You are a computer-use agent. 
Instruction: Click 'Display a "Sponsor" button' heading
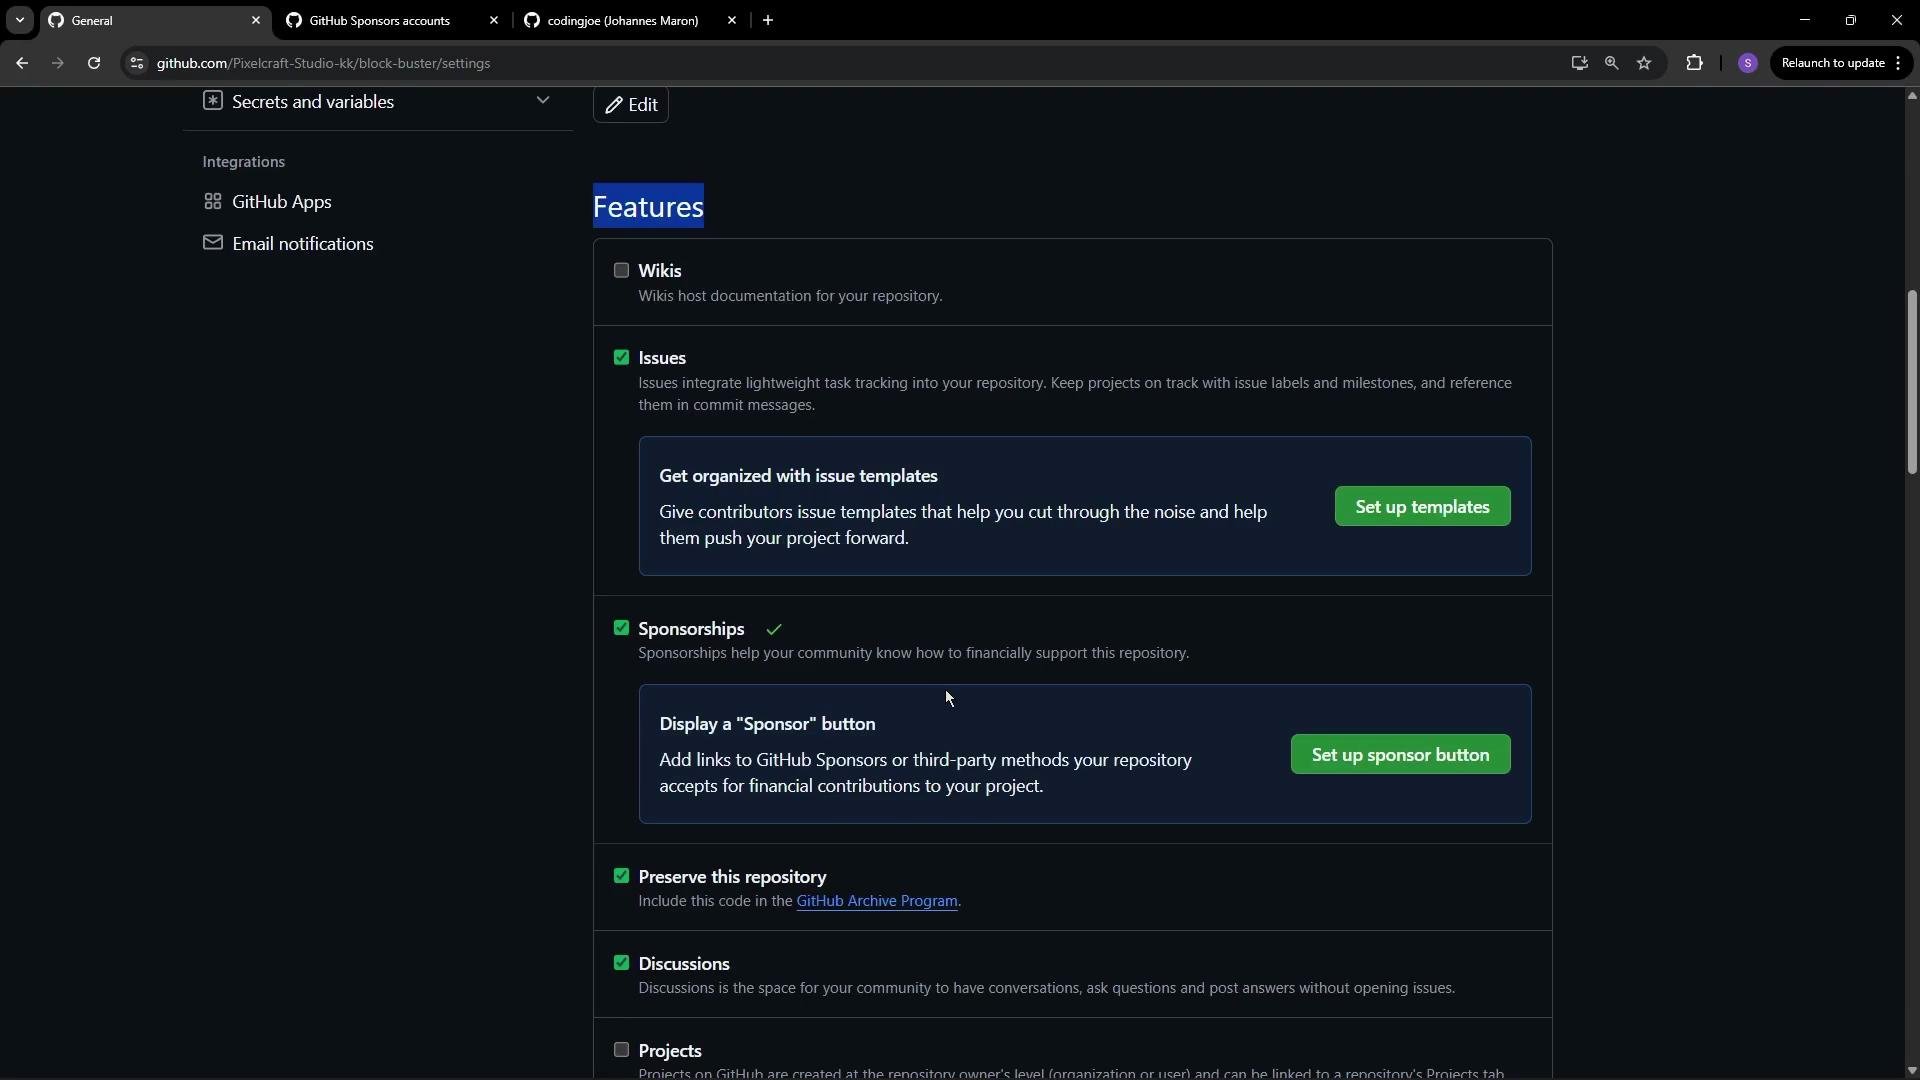[767, 724]
